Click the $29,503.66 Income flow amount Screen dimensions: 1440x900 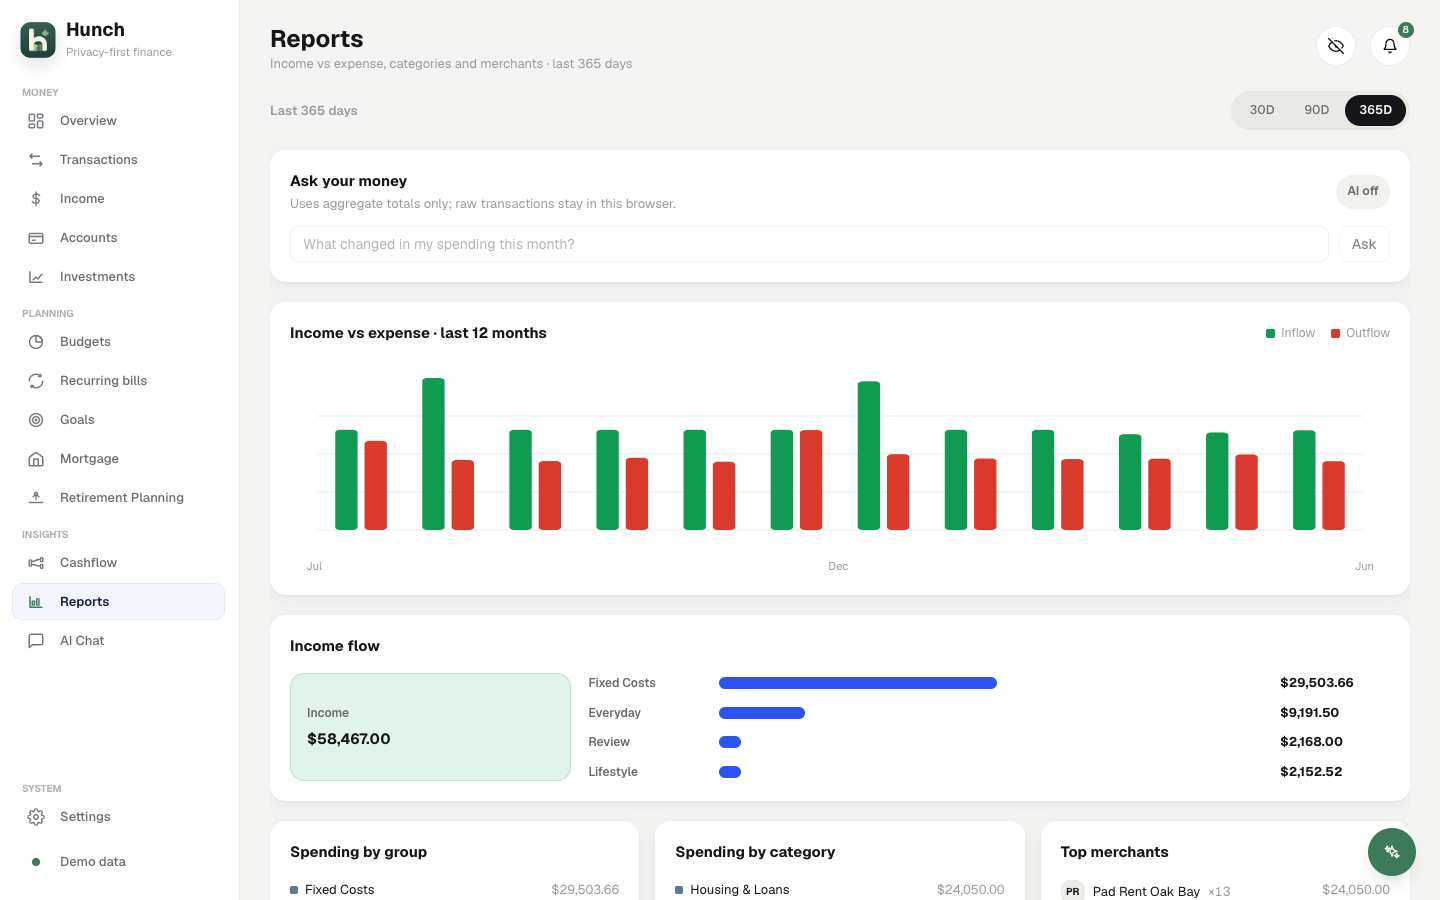(1316, 683)
